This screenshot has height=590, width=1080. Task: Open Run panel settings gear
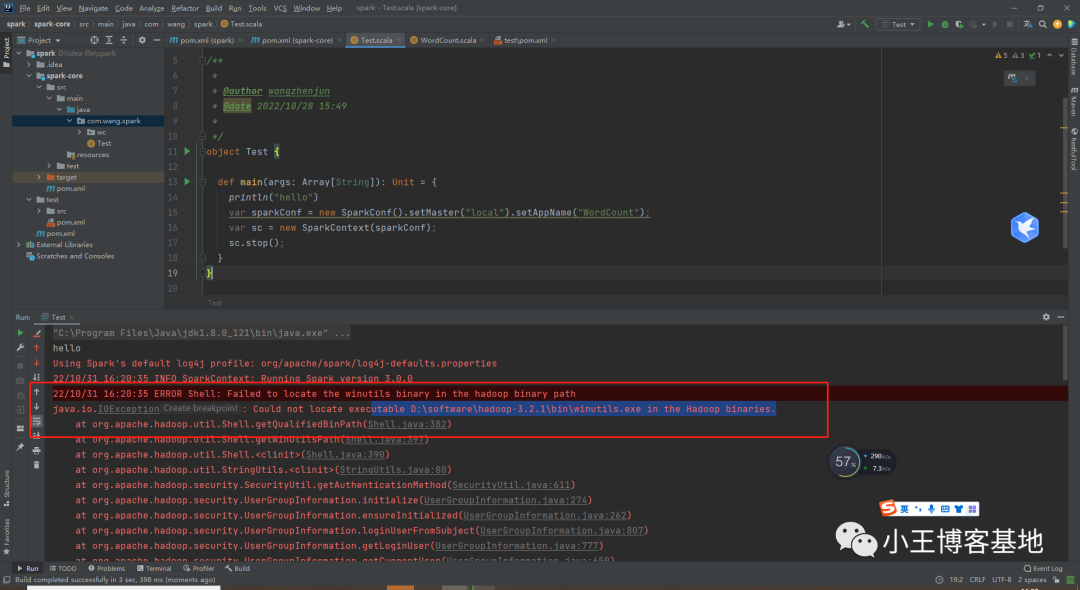(1046, 317)
